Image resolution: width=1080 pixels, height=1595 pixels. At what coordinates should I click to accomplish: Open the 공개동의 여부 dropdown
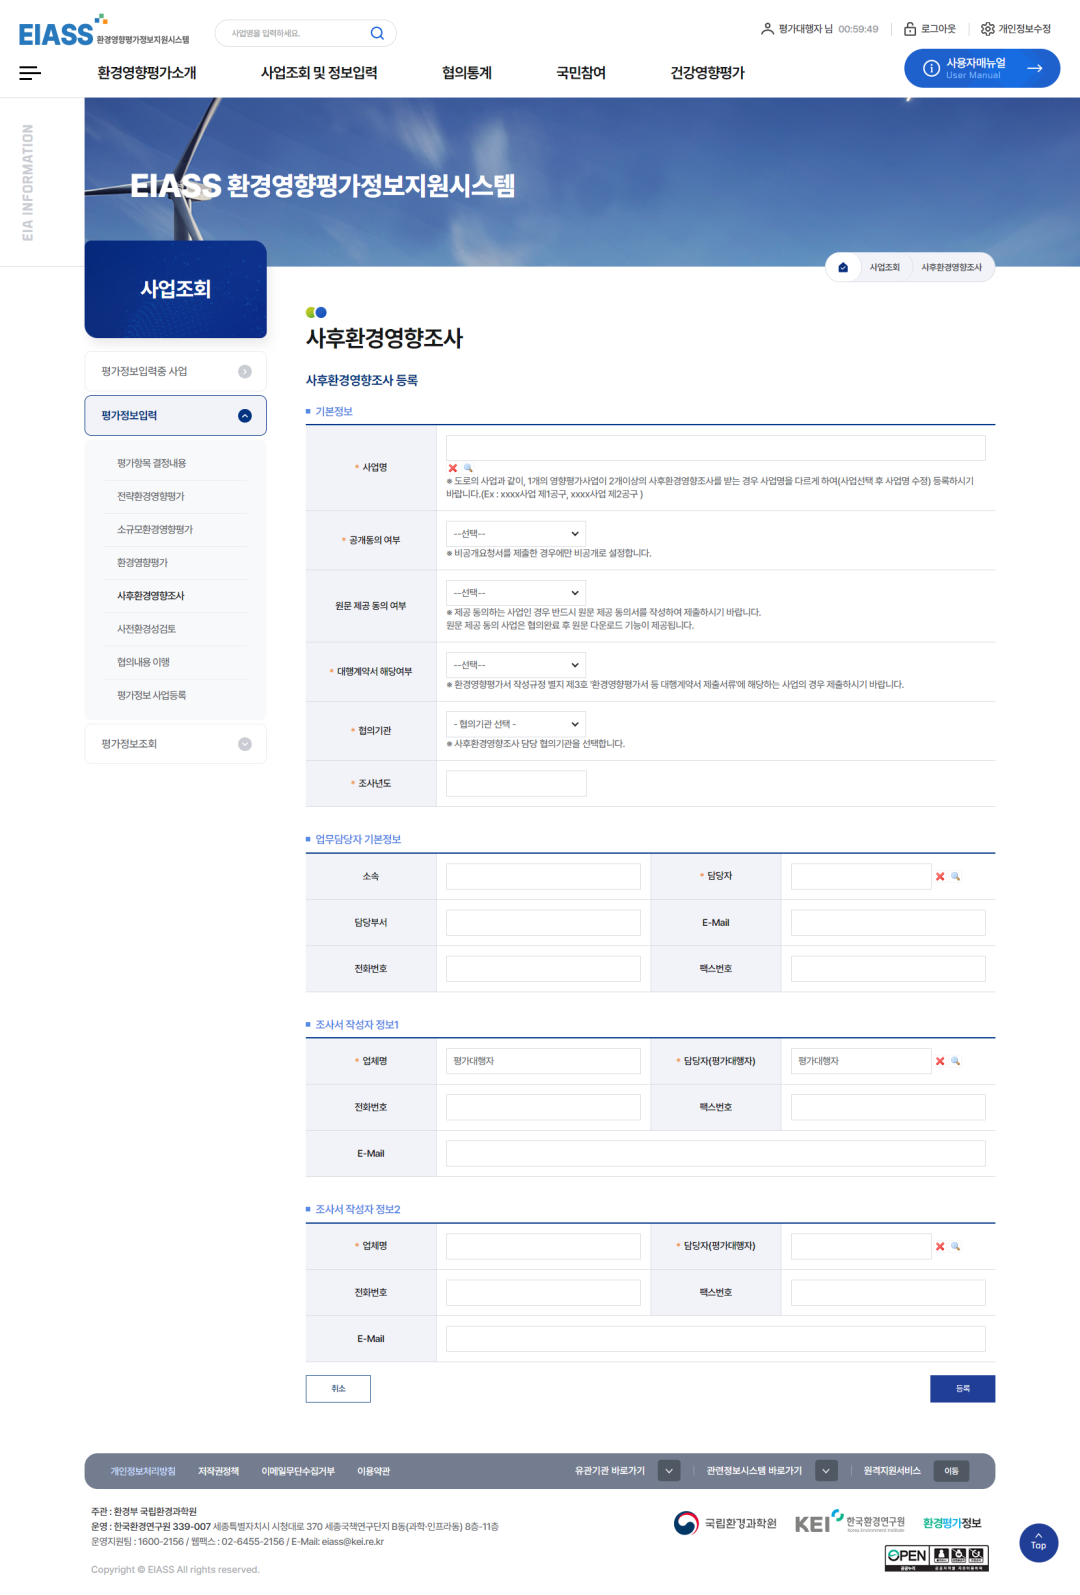[x=516, y=534]
